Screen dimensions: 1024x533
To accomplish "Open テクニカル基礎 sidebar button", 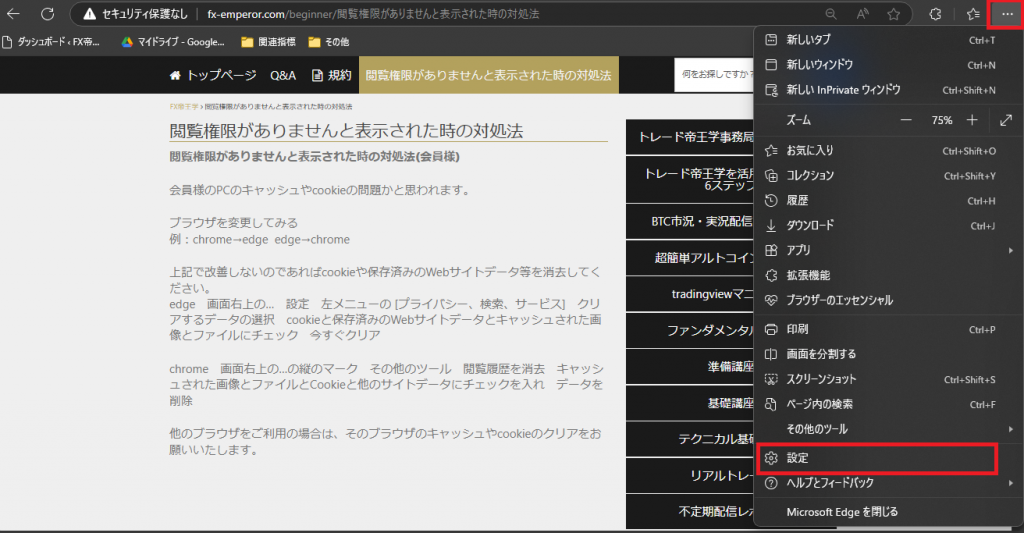I will coord(690,440).
